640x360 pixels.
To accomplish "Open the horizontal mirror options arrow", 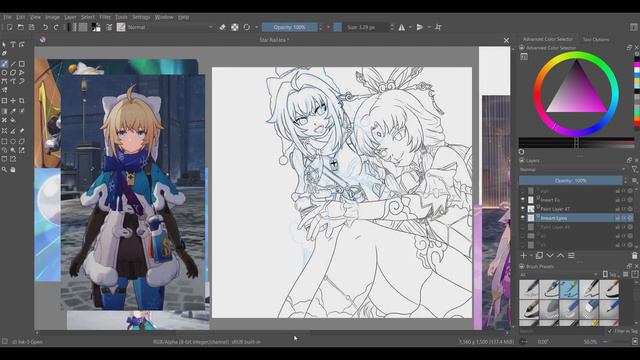I will 410,27.
